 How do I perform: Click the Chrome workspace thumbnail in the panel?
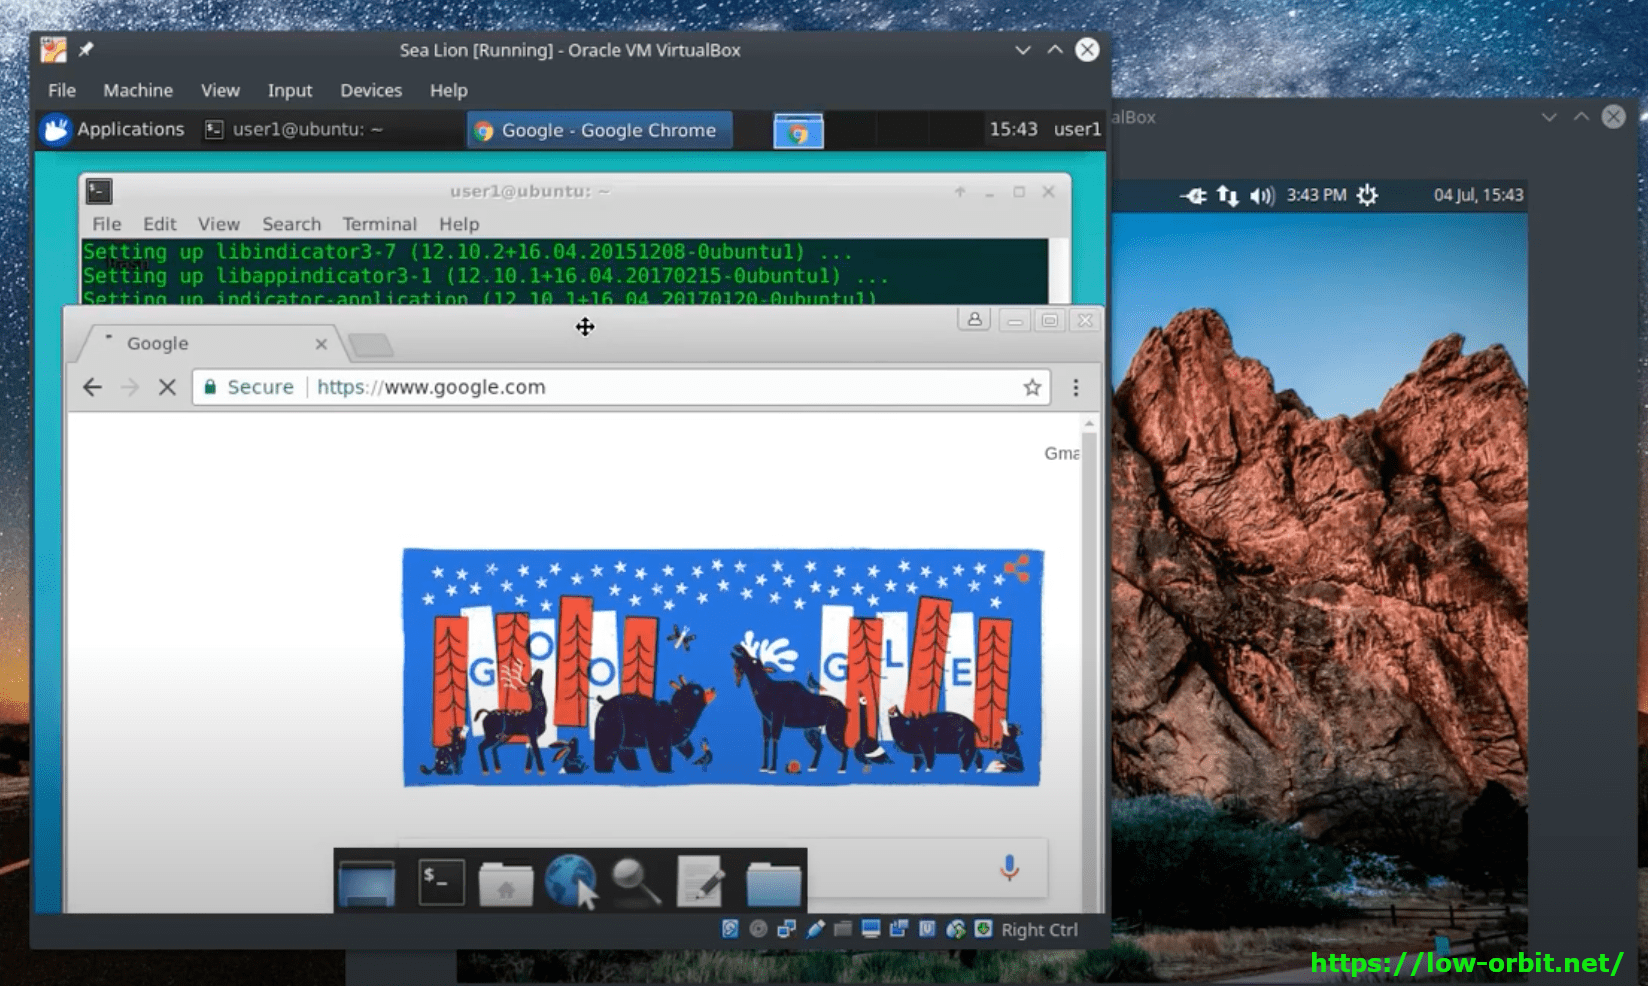coord(798,131)
